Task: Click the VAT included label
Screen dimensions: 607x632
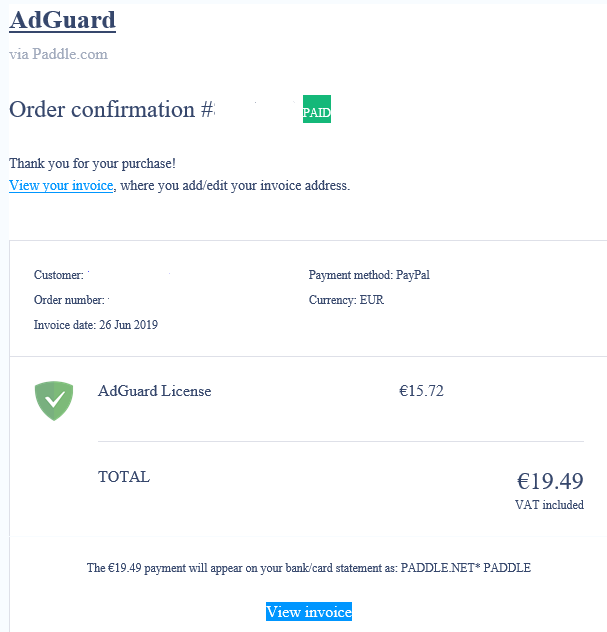Action: [549, 505]
